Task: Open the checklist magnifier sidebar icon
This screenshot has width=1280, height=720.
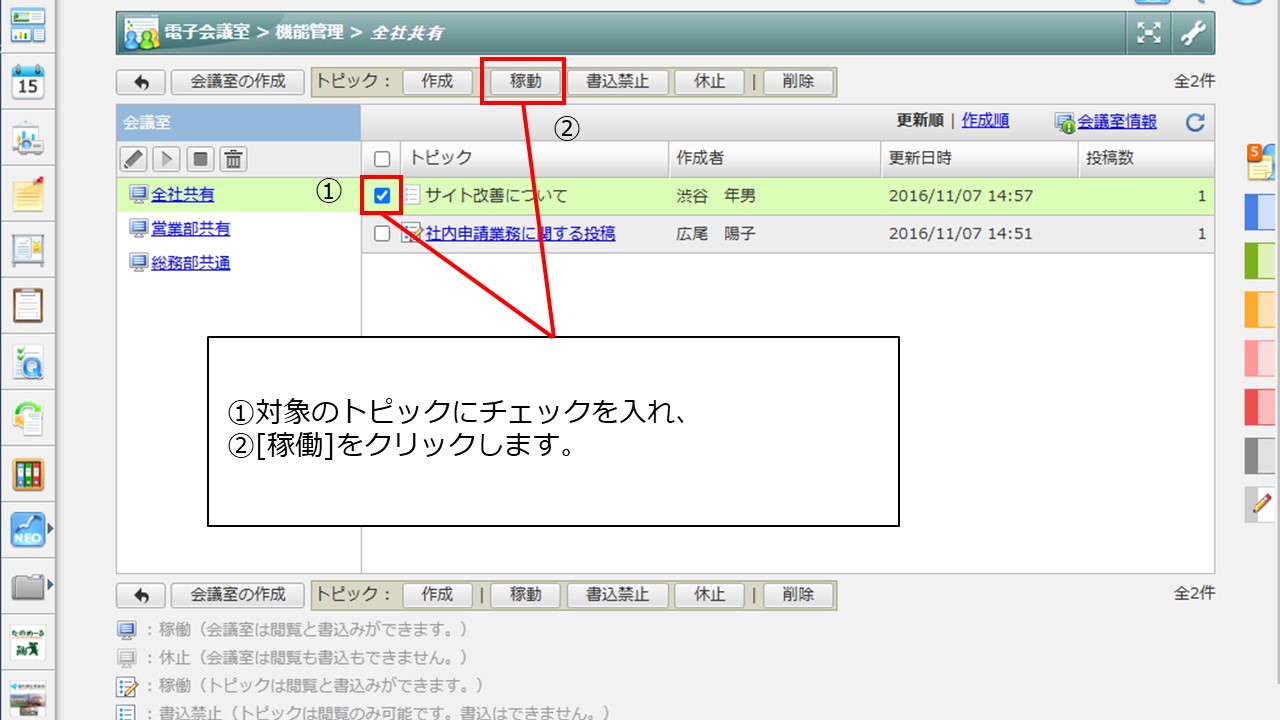Action: point(28,362)
